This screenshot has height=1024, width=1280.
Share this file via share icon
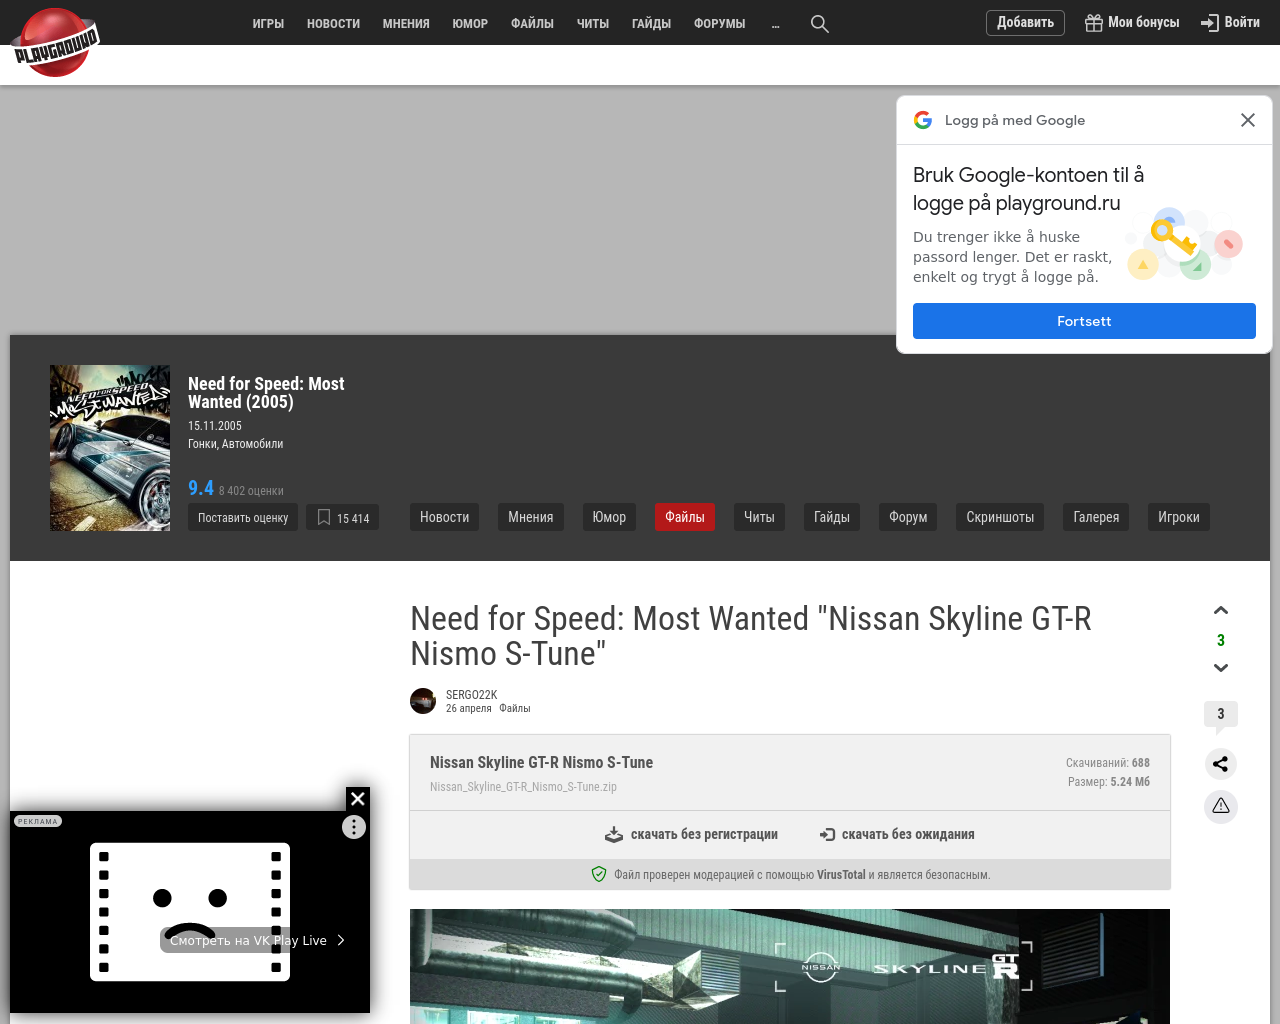[x=1221, y=764]
